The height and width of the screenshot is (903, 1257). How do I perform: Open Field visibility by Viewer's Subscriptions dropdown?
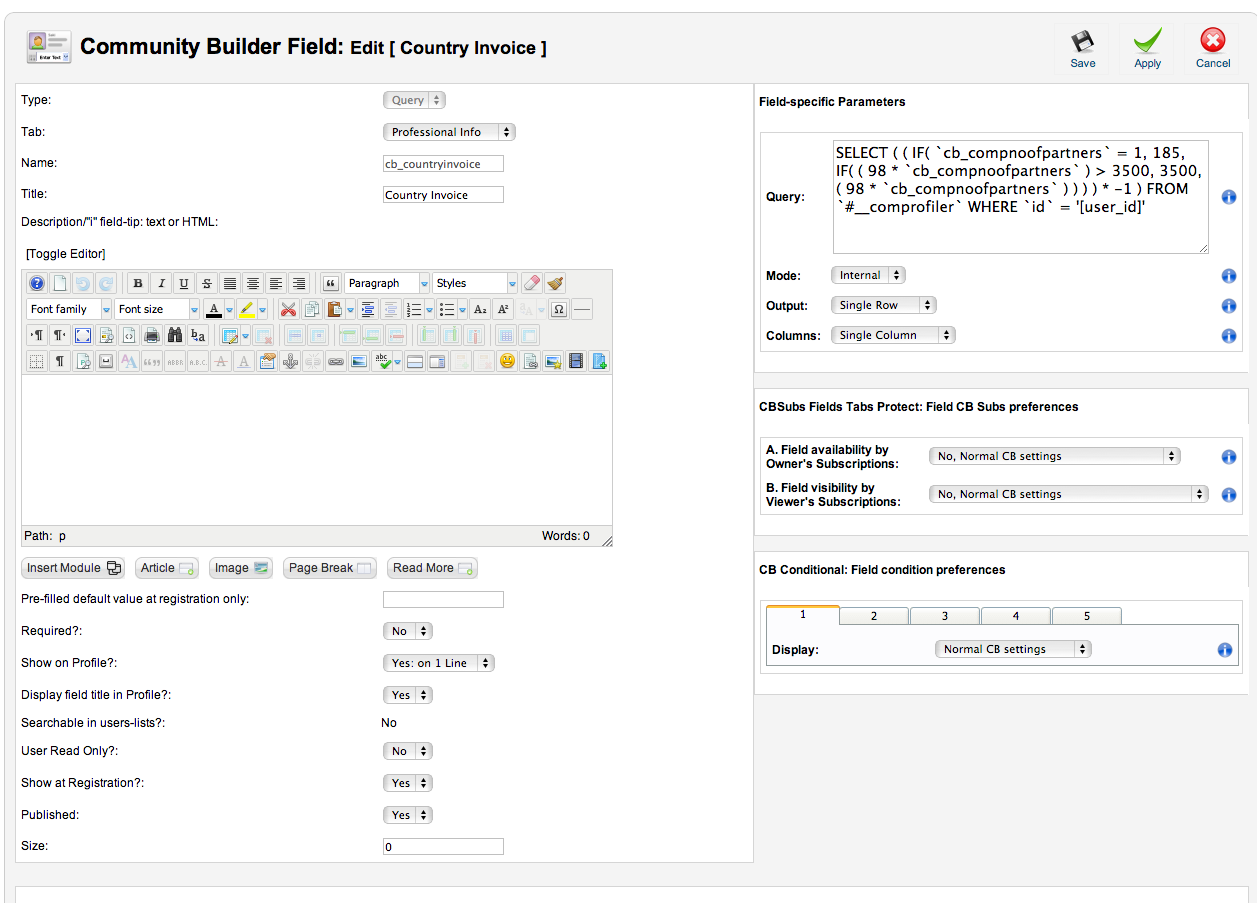pyautogui.click(x=1069, y=494)
